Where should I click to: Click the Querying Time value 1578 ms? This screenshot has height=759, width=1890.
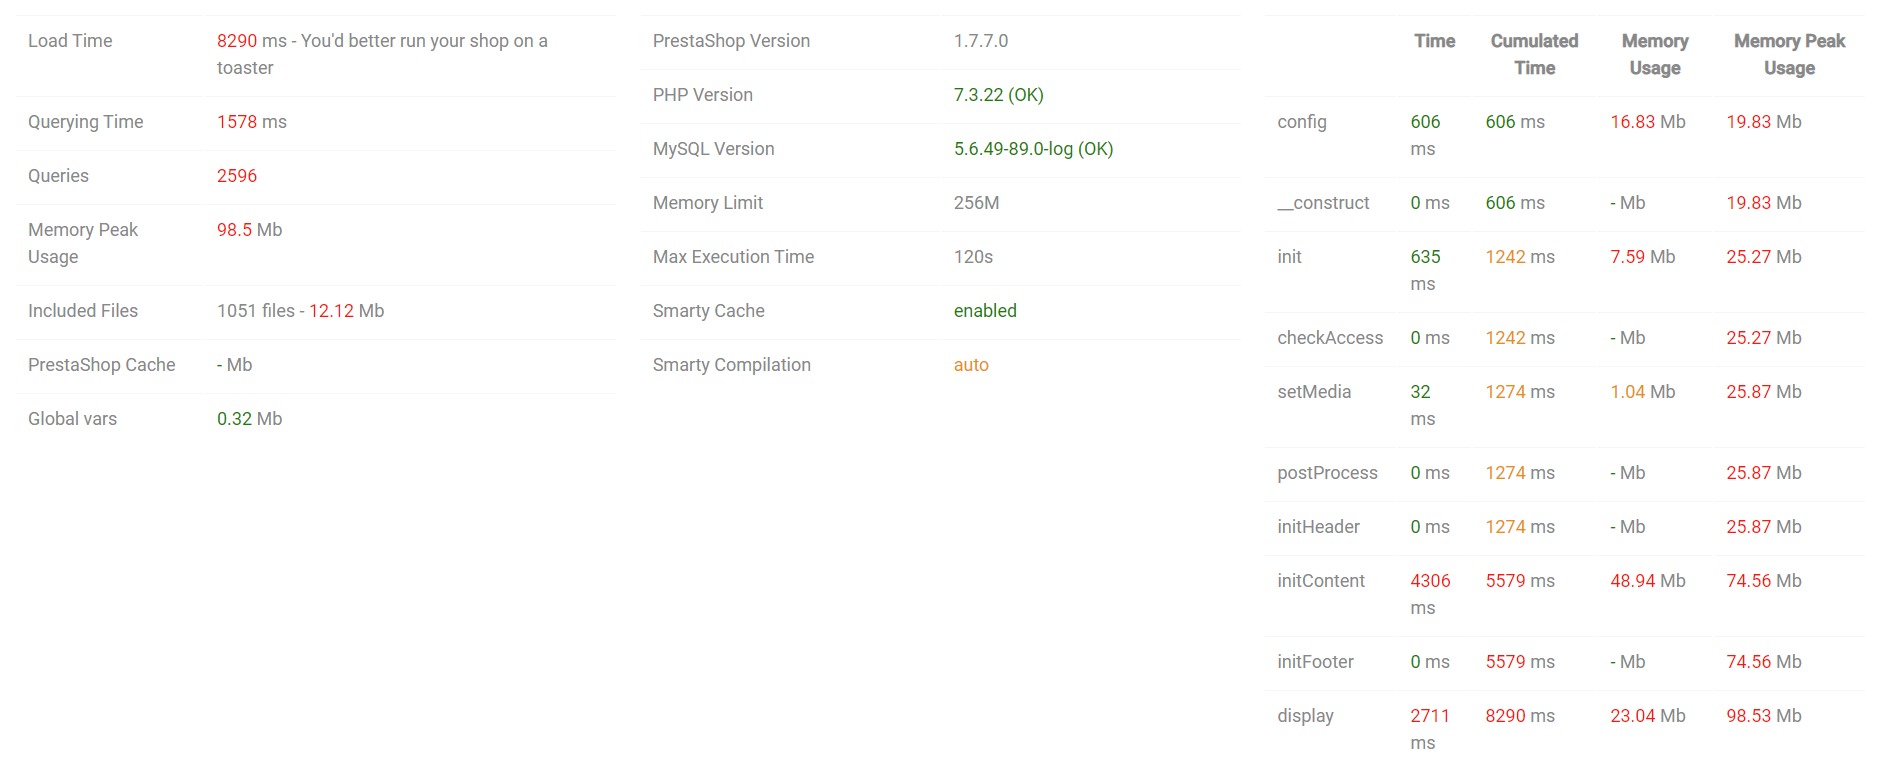click(251, 122)
